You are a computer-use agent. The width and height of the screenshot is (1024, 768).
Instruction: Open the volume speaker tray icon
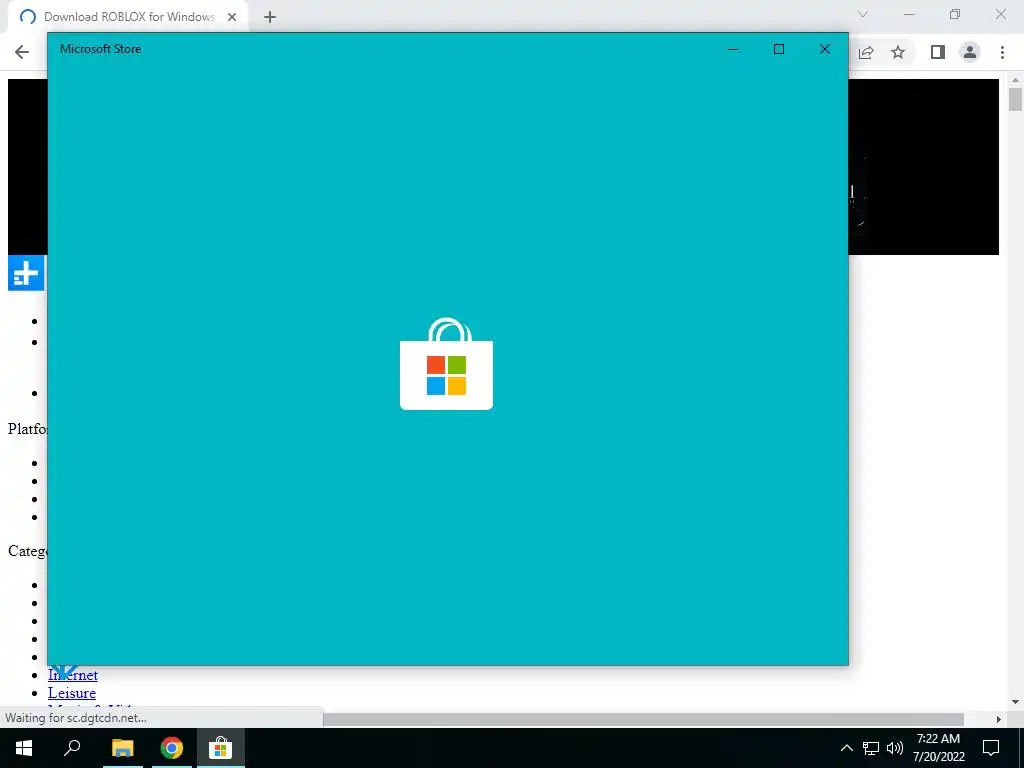pyautogui.click(x=895, y=748)
